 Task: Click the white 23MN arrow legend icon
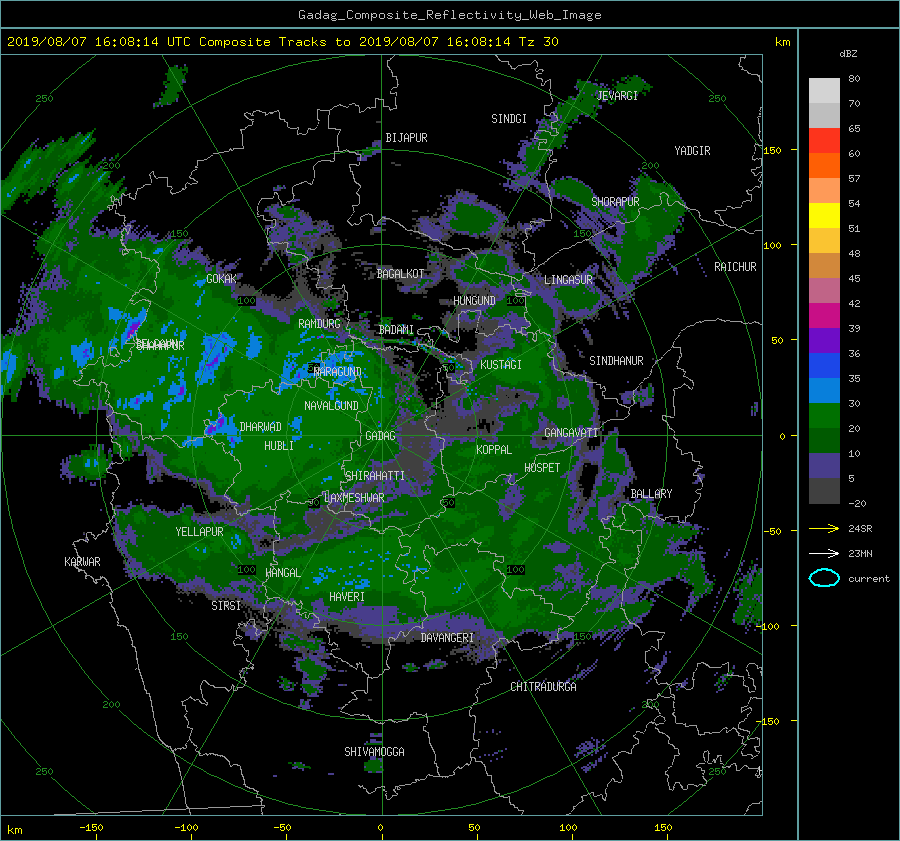point(824,553)
